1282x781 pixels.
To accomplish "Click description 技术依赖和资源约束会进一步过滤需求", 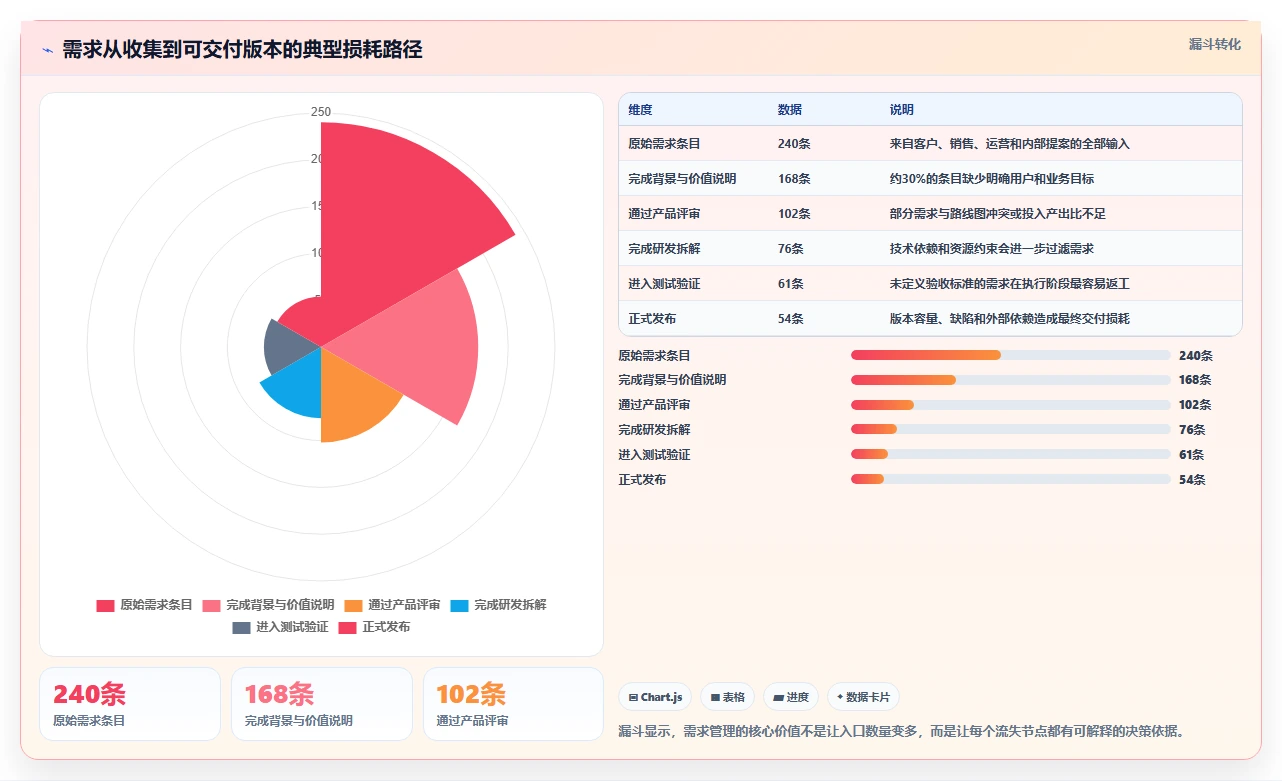I will tap(991, 249).
